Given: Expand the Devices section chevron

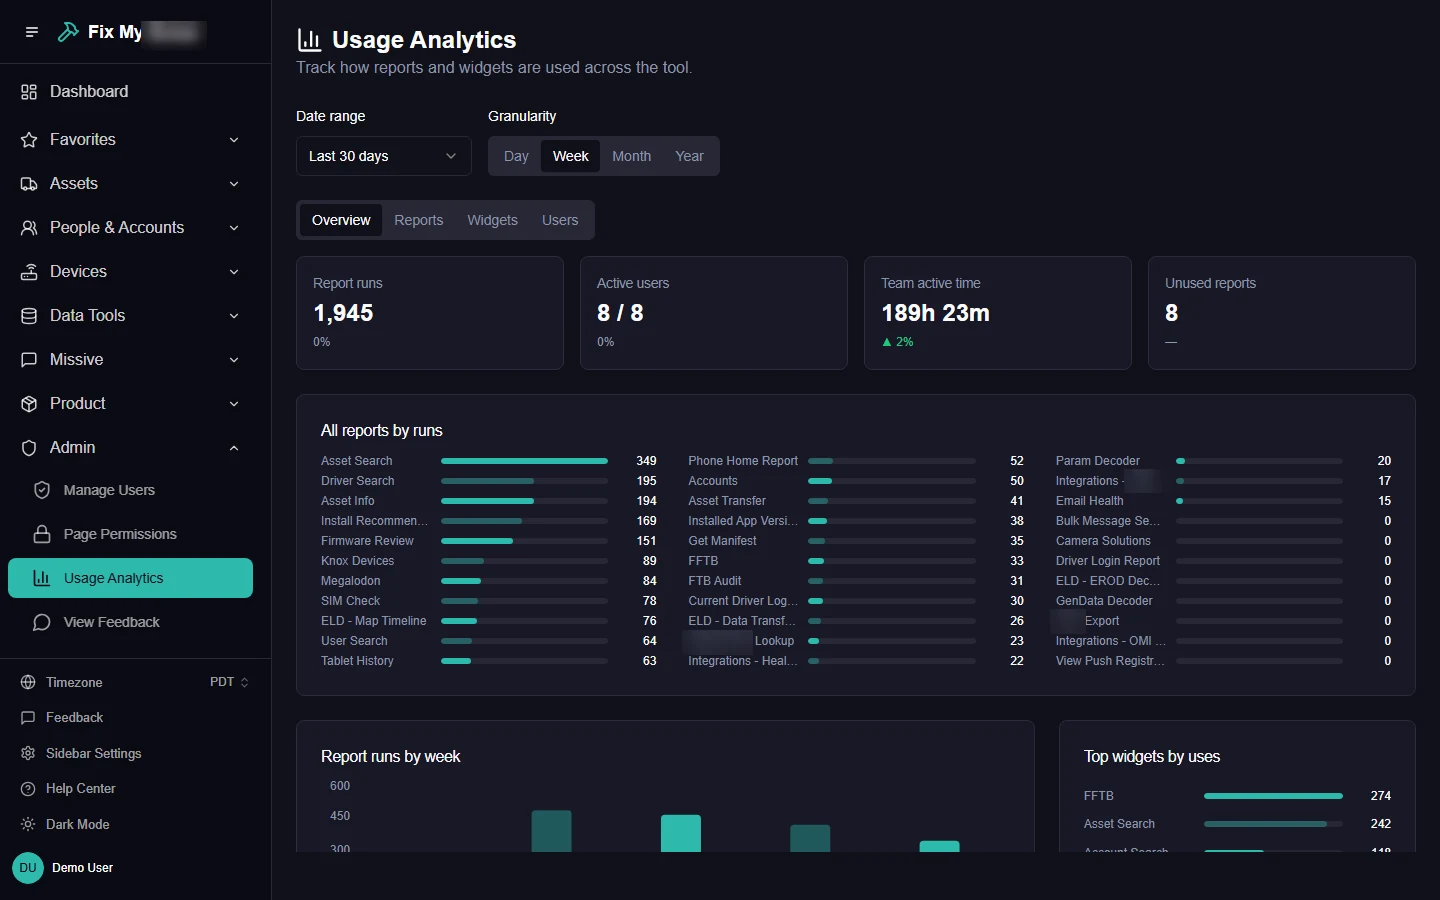Looking at the screenshot, I should (234, 272).
